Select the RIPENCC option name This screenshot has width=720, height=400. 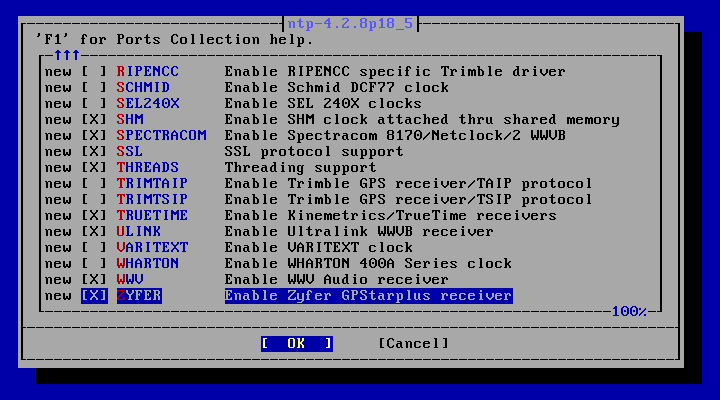(148, 72)
